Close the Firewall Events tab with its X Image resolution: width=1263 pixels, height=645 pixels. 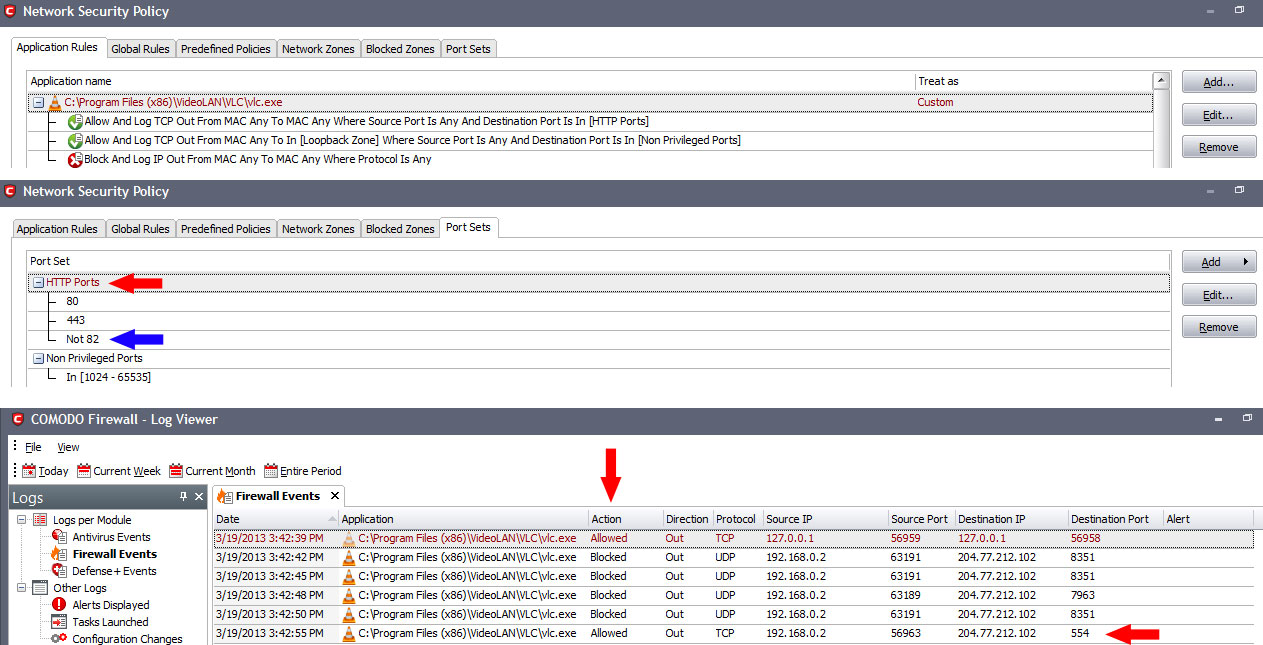tap(335, 496)
